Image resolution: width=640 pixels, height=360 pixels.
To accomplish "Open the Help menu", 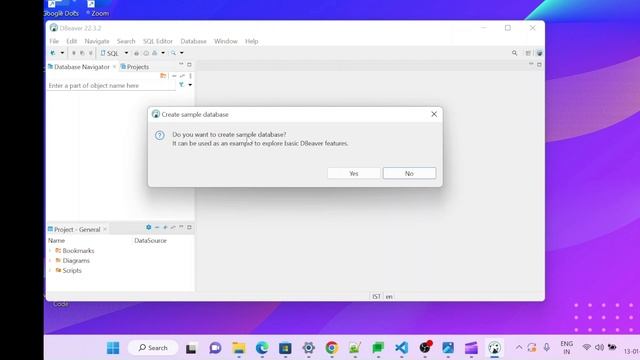I will (251, 41).
